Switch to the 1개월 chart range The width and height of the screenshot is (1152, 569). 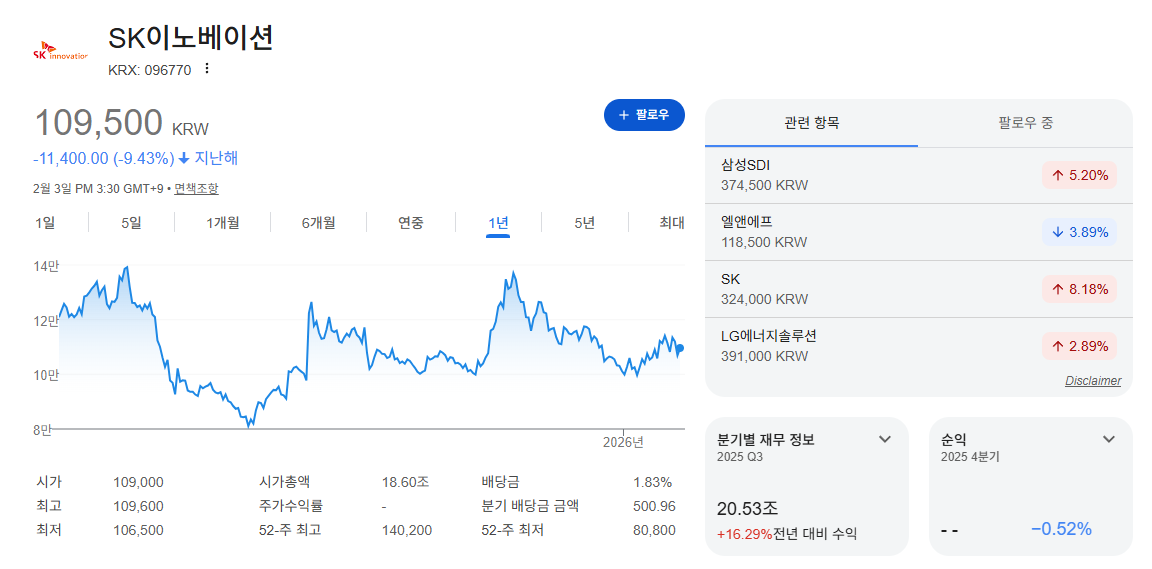(x=223, y=222)
